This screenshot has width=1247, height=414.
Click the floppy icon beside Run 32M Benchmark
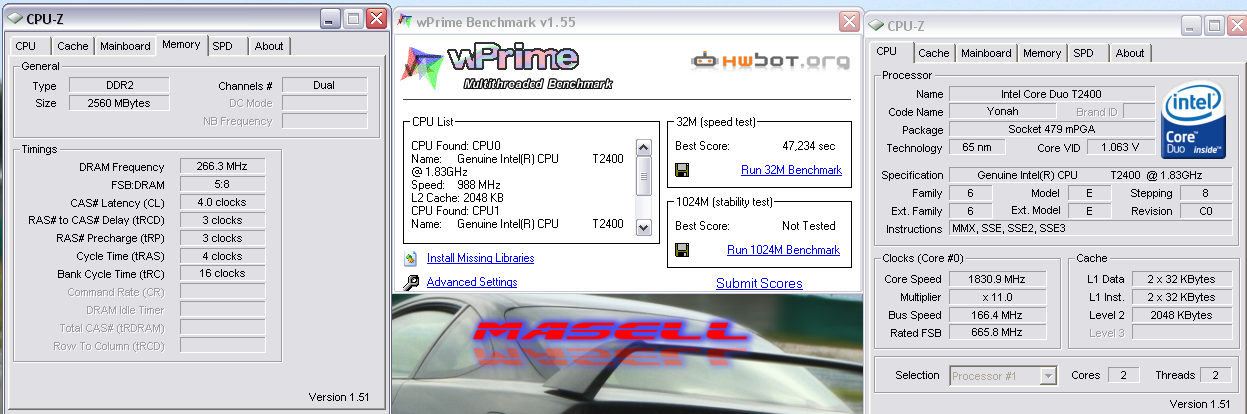pos(683,169)
